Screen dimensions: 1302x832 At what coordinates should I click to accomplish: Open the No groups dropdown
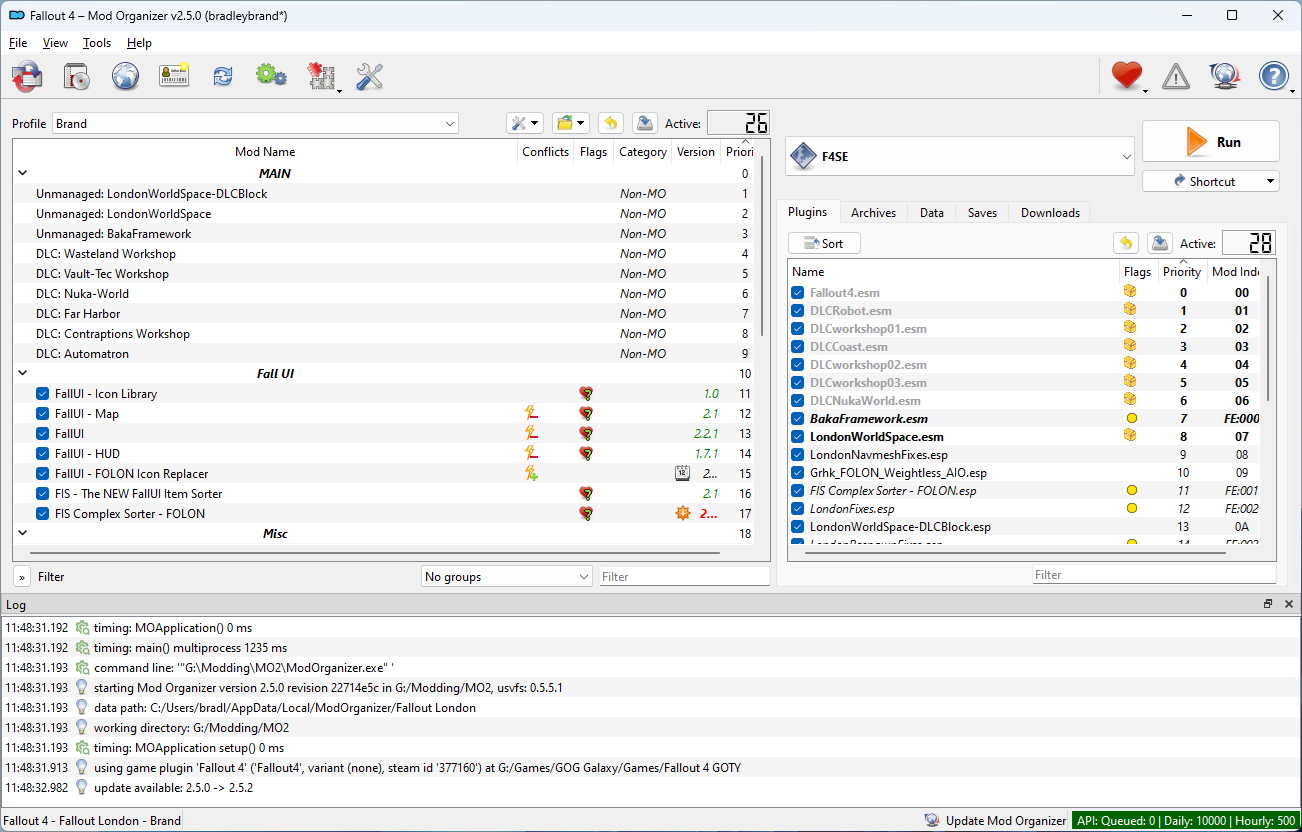point(507,577)
